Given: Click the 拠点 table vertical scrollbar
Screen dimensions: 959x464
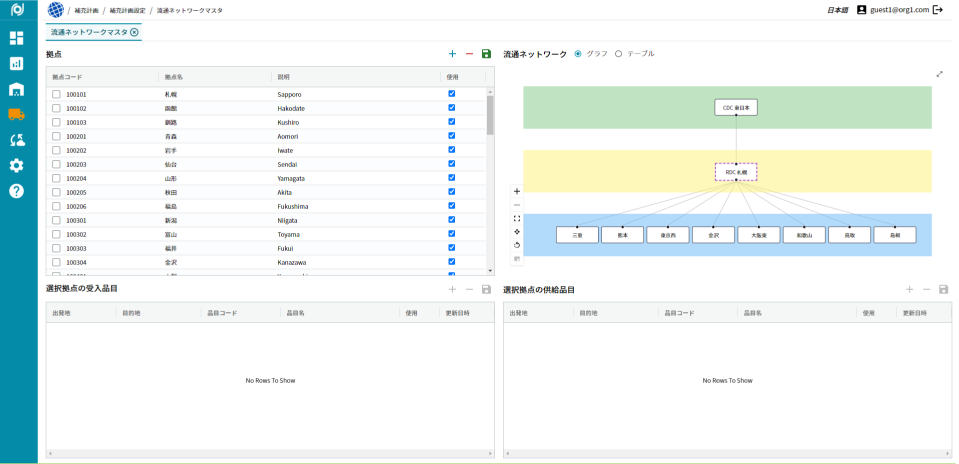Looking at the screenshot, I should (490, 115).
